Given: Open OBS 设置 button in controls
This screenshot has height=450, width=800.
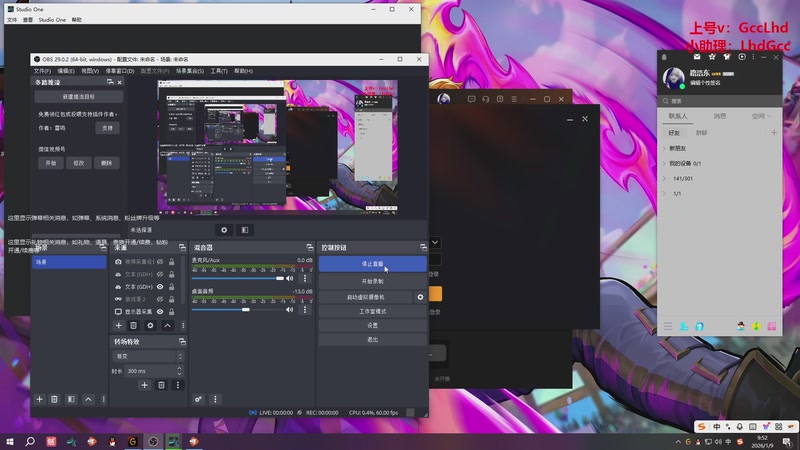Looking at the screenshot, I should click(372, 326).
